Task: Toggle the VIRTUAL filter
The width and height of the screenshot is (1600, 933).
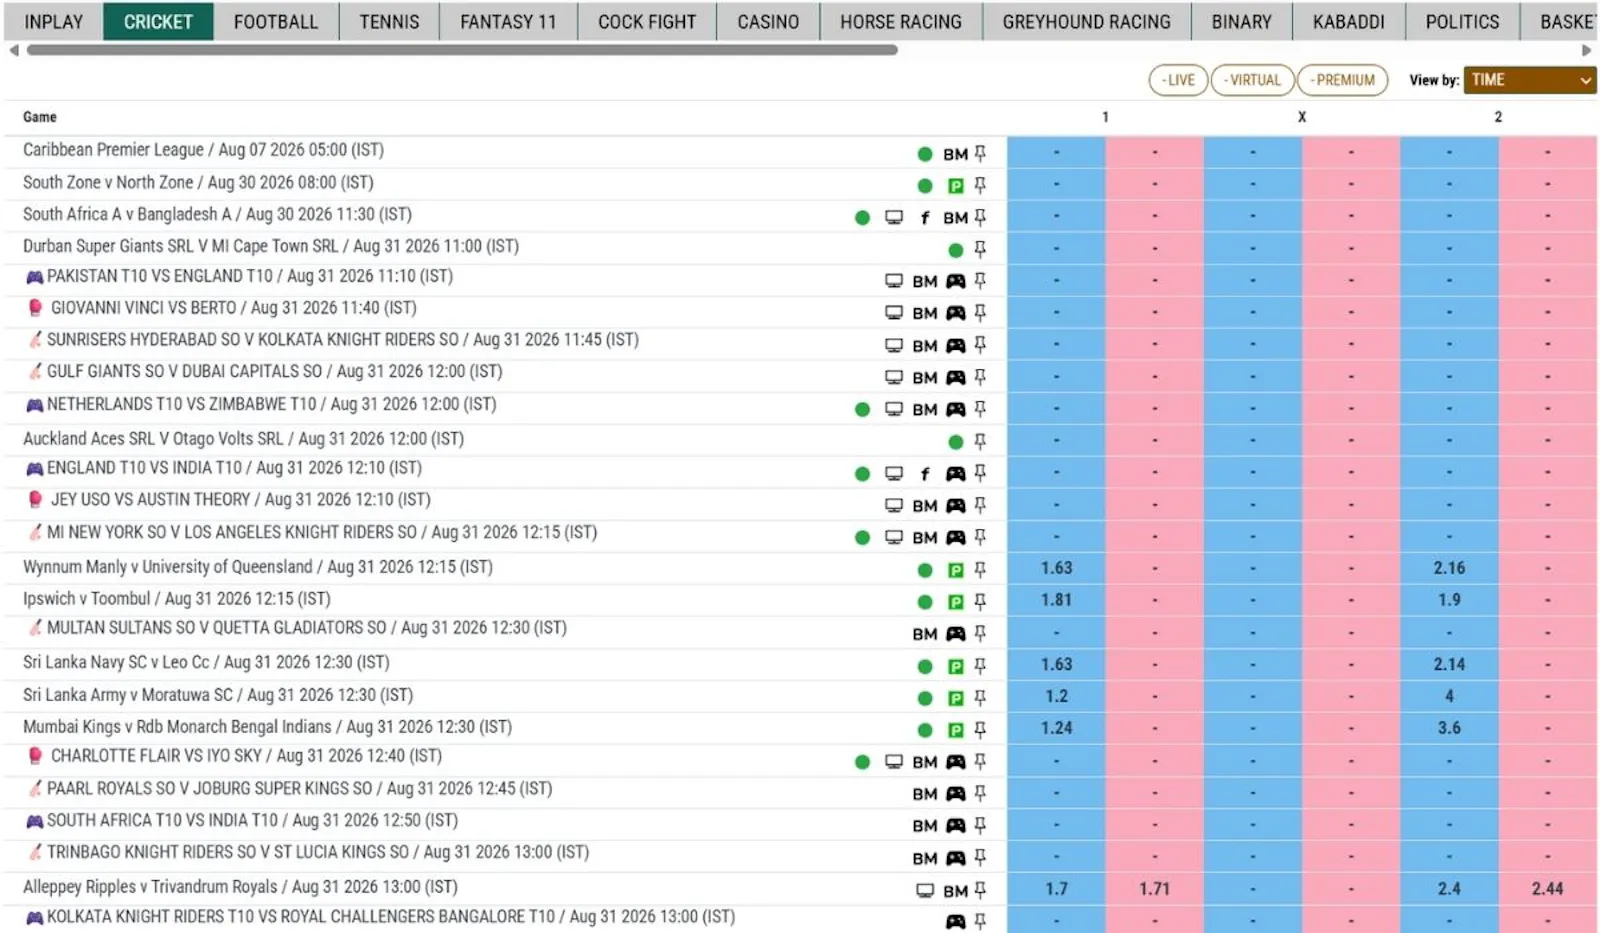Action: [x=1252, y=80]
